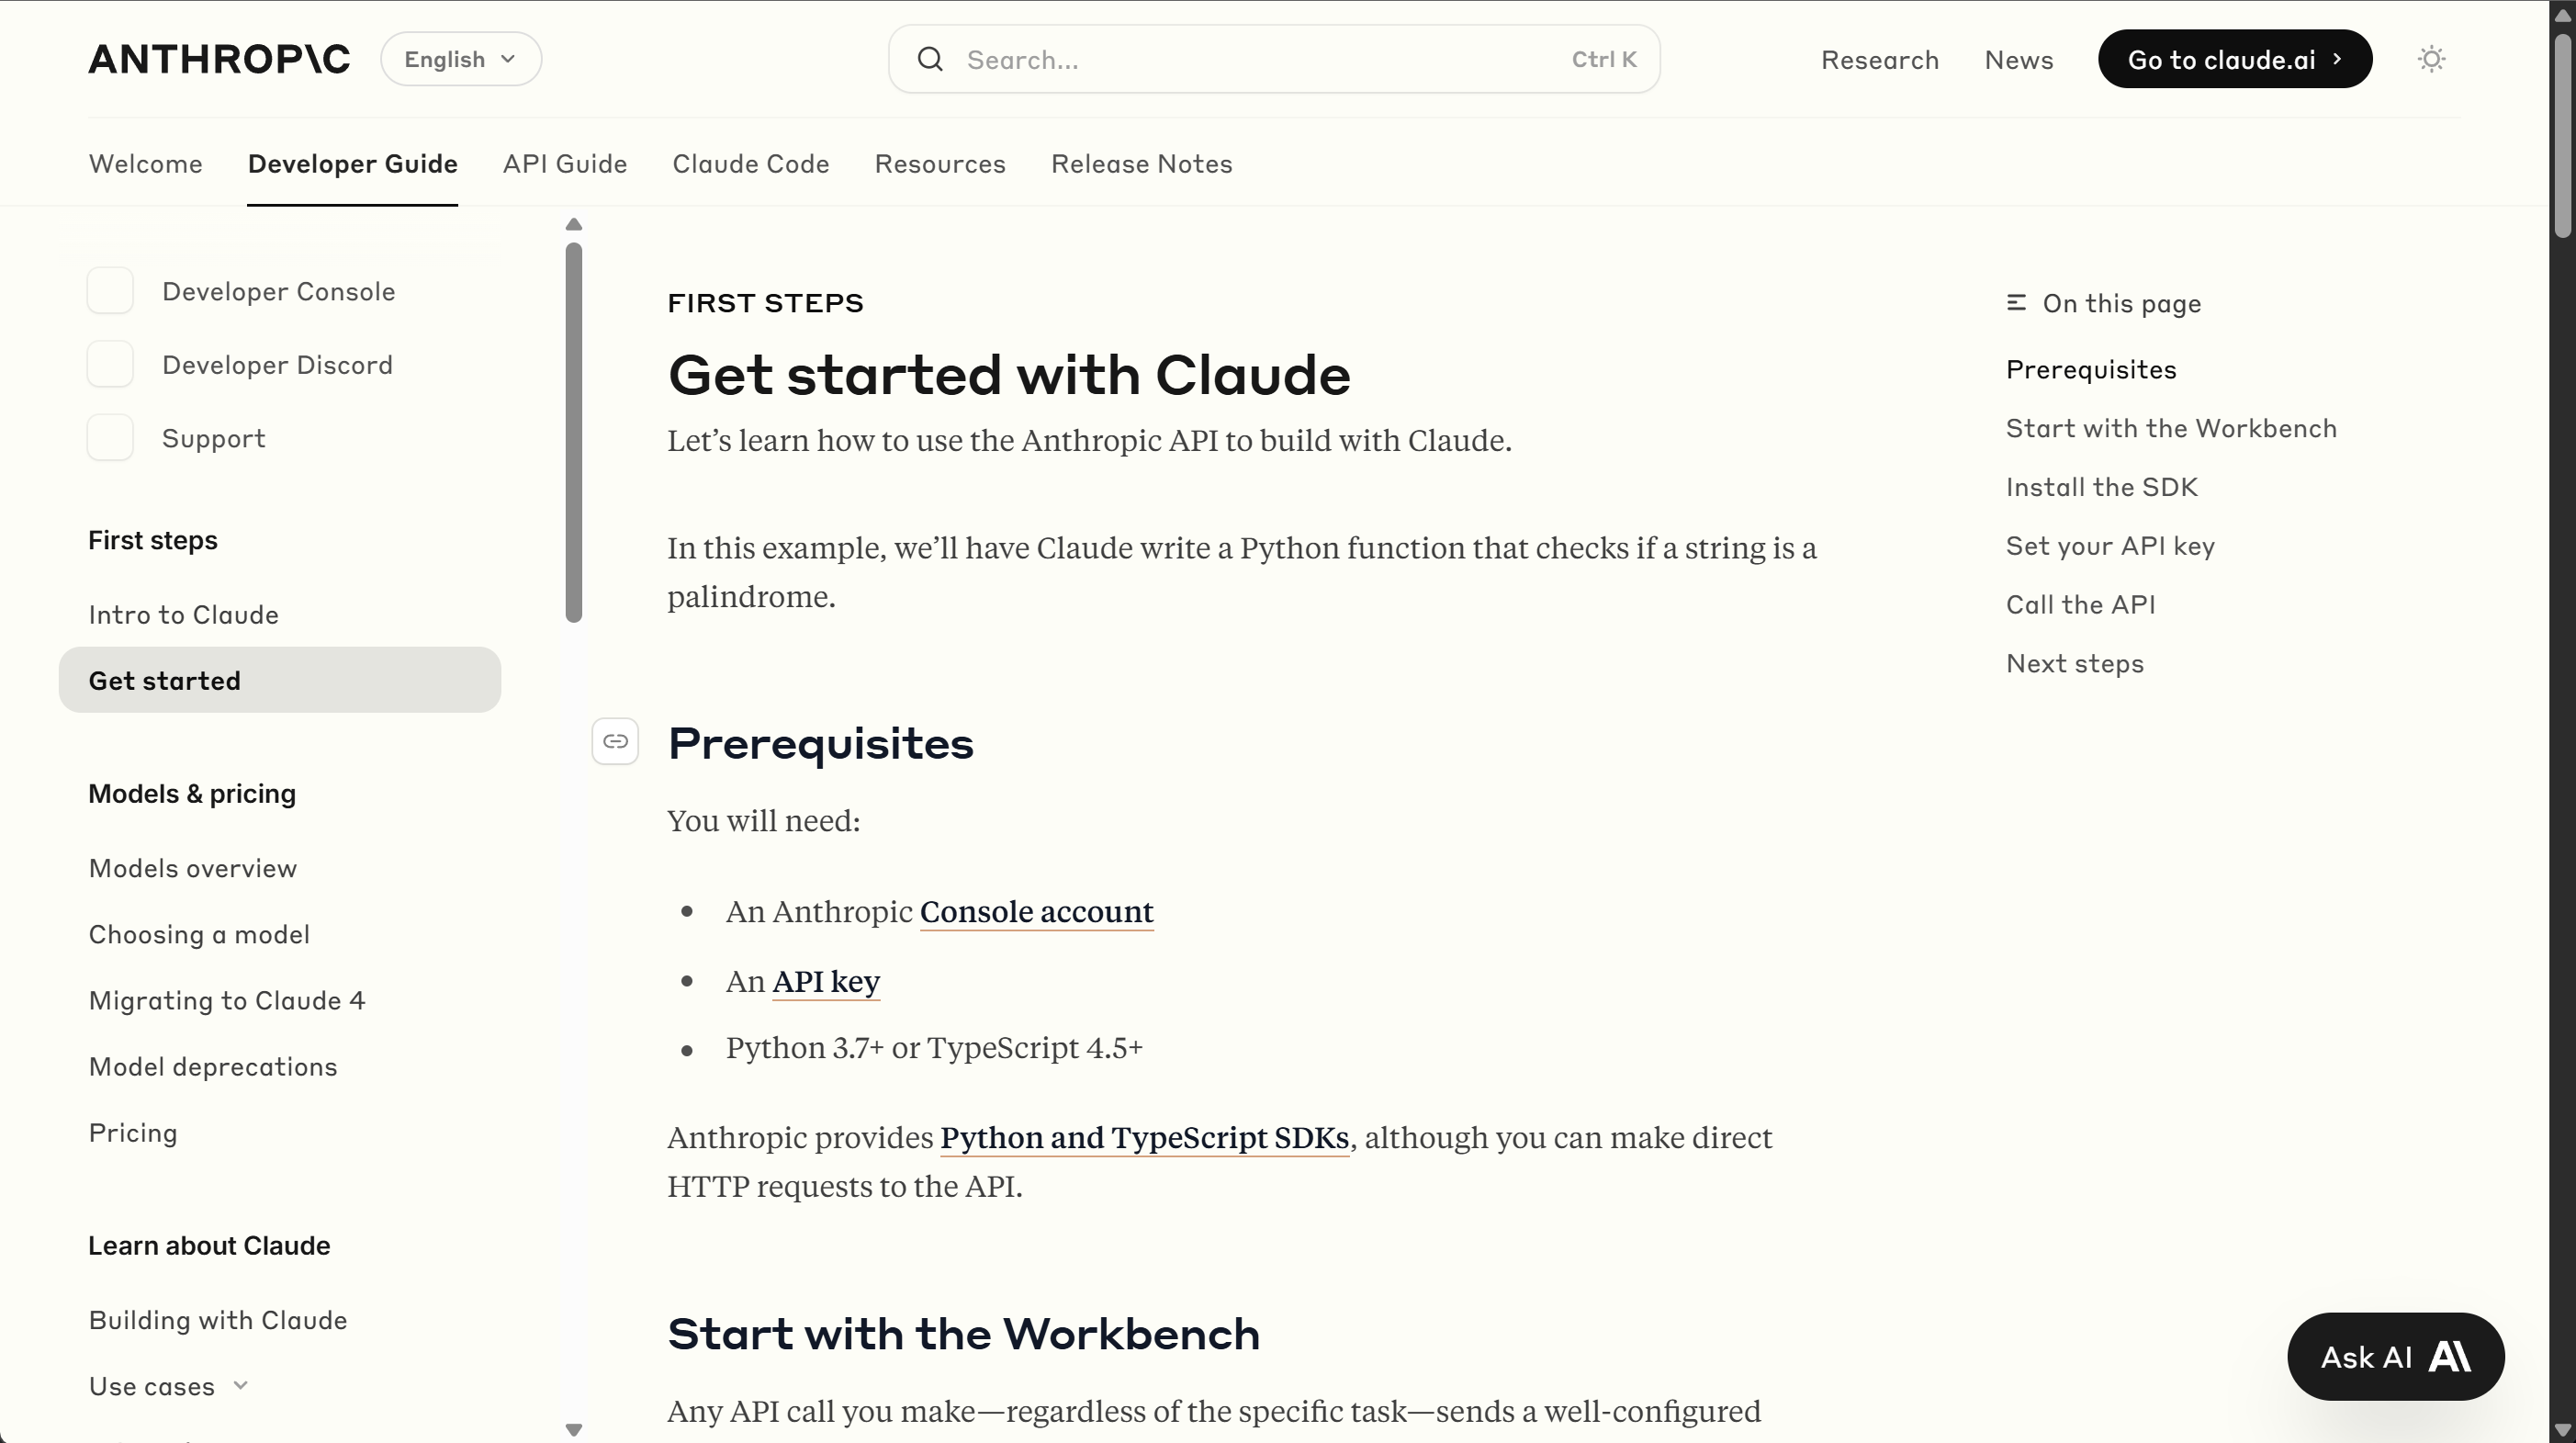Screen dimensions: 2576x1443
Task: Open Ask AI assistant button
Action: tap(2396, 1356)
